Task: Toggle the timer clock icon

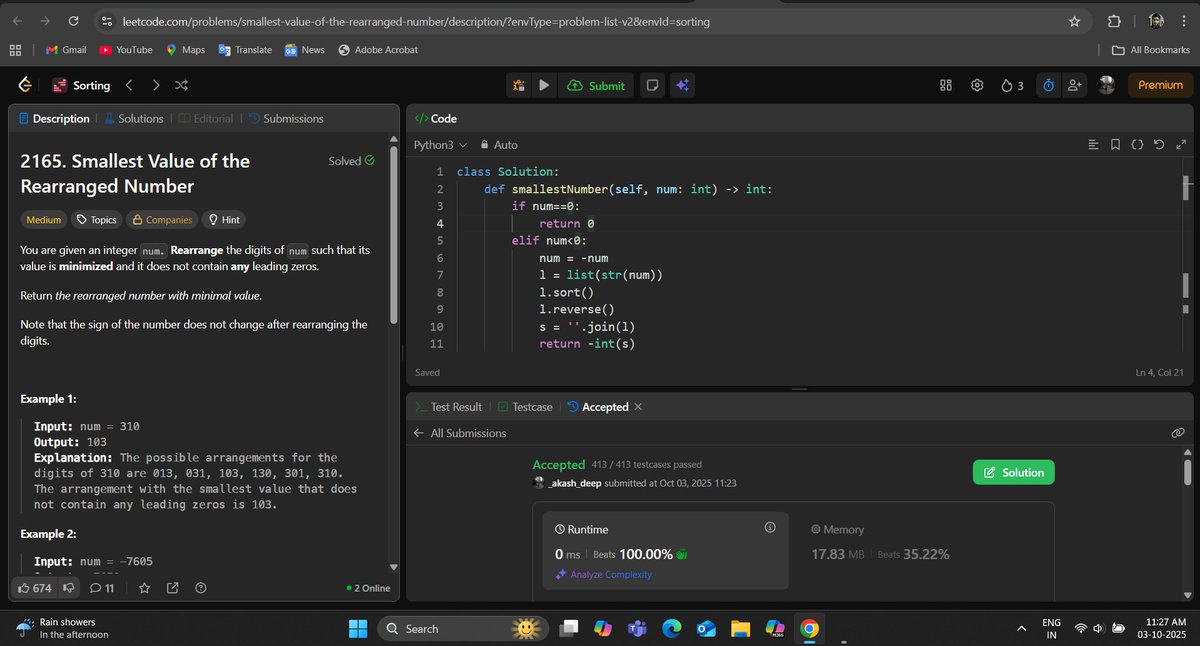Action: tap(1048, 86)
